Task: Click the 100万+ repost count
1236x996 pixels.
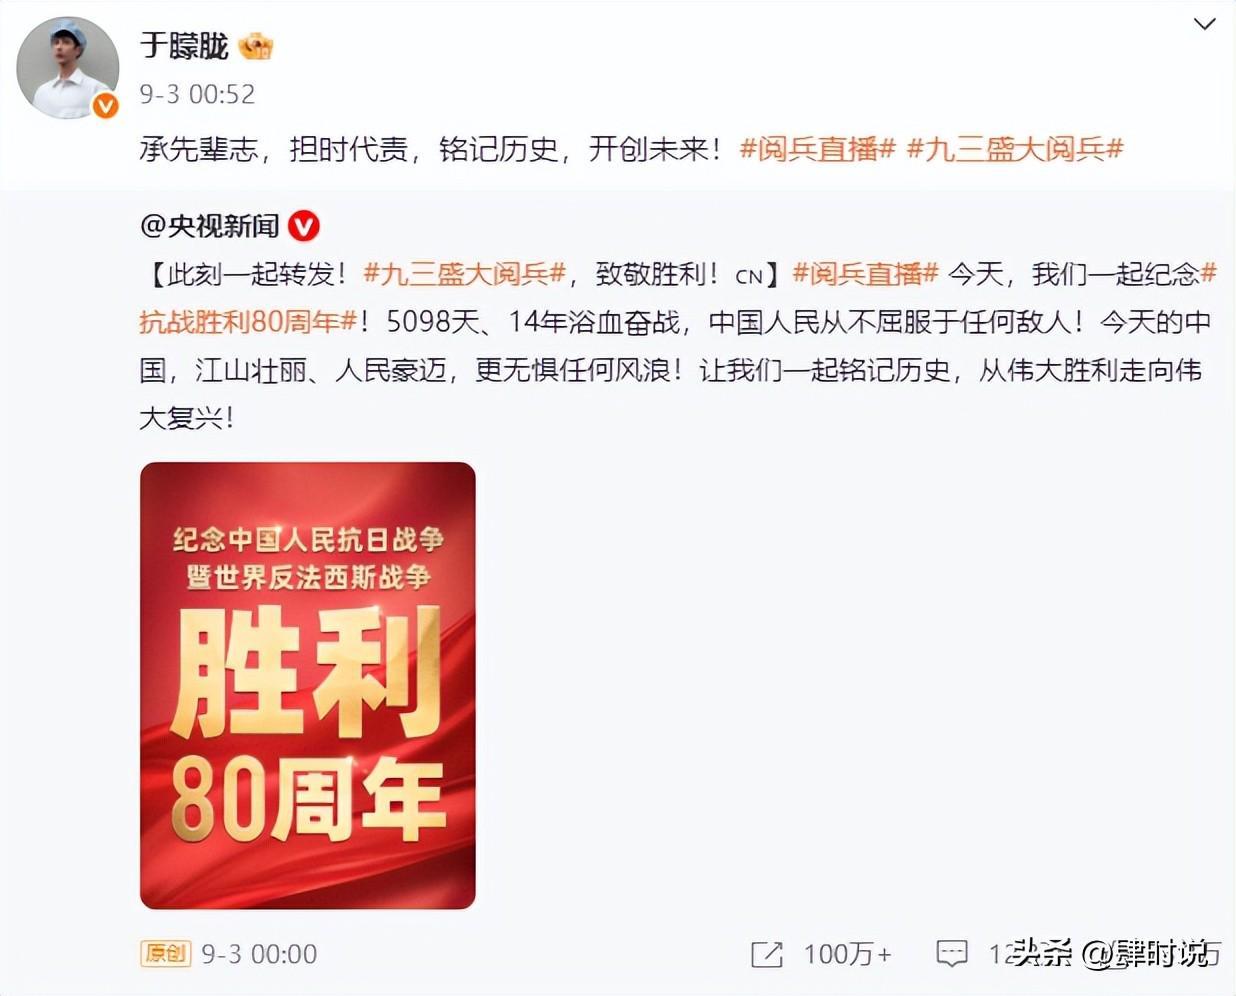Action: pyautogui.click(x=847, y=954)
